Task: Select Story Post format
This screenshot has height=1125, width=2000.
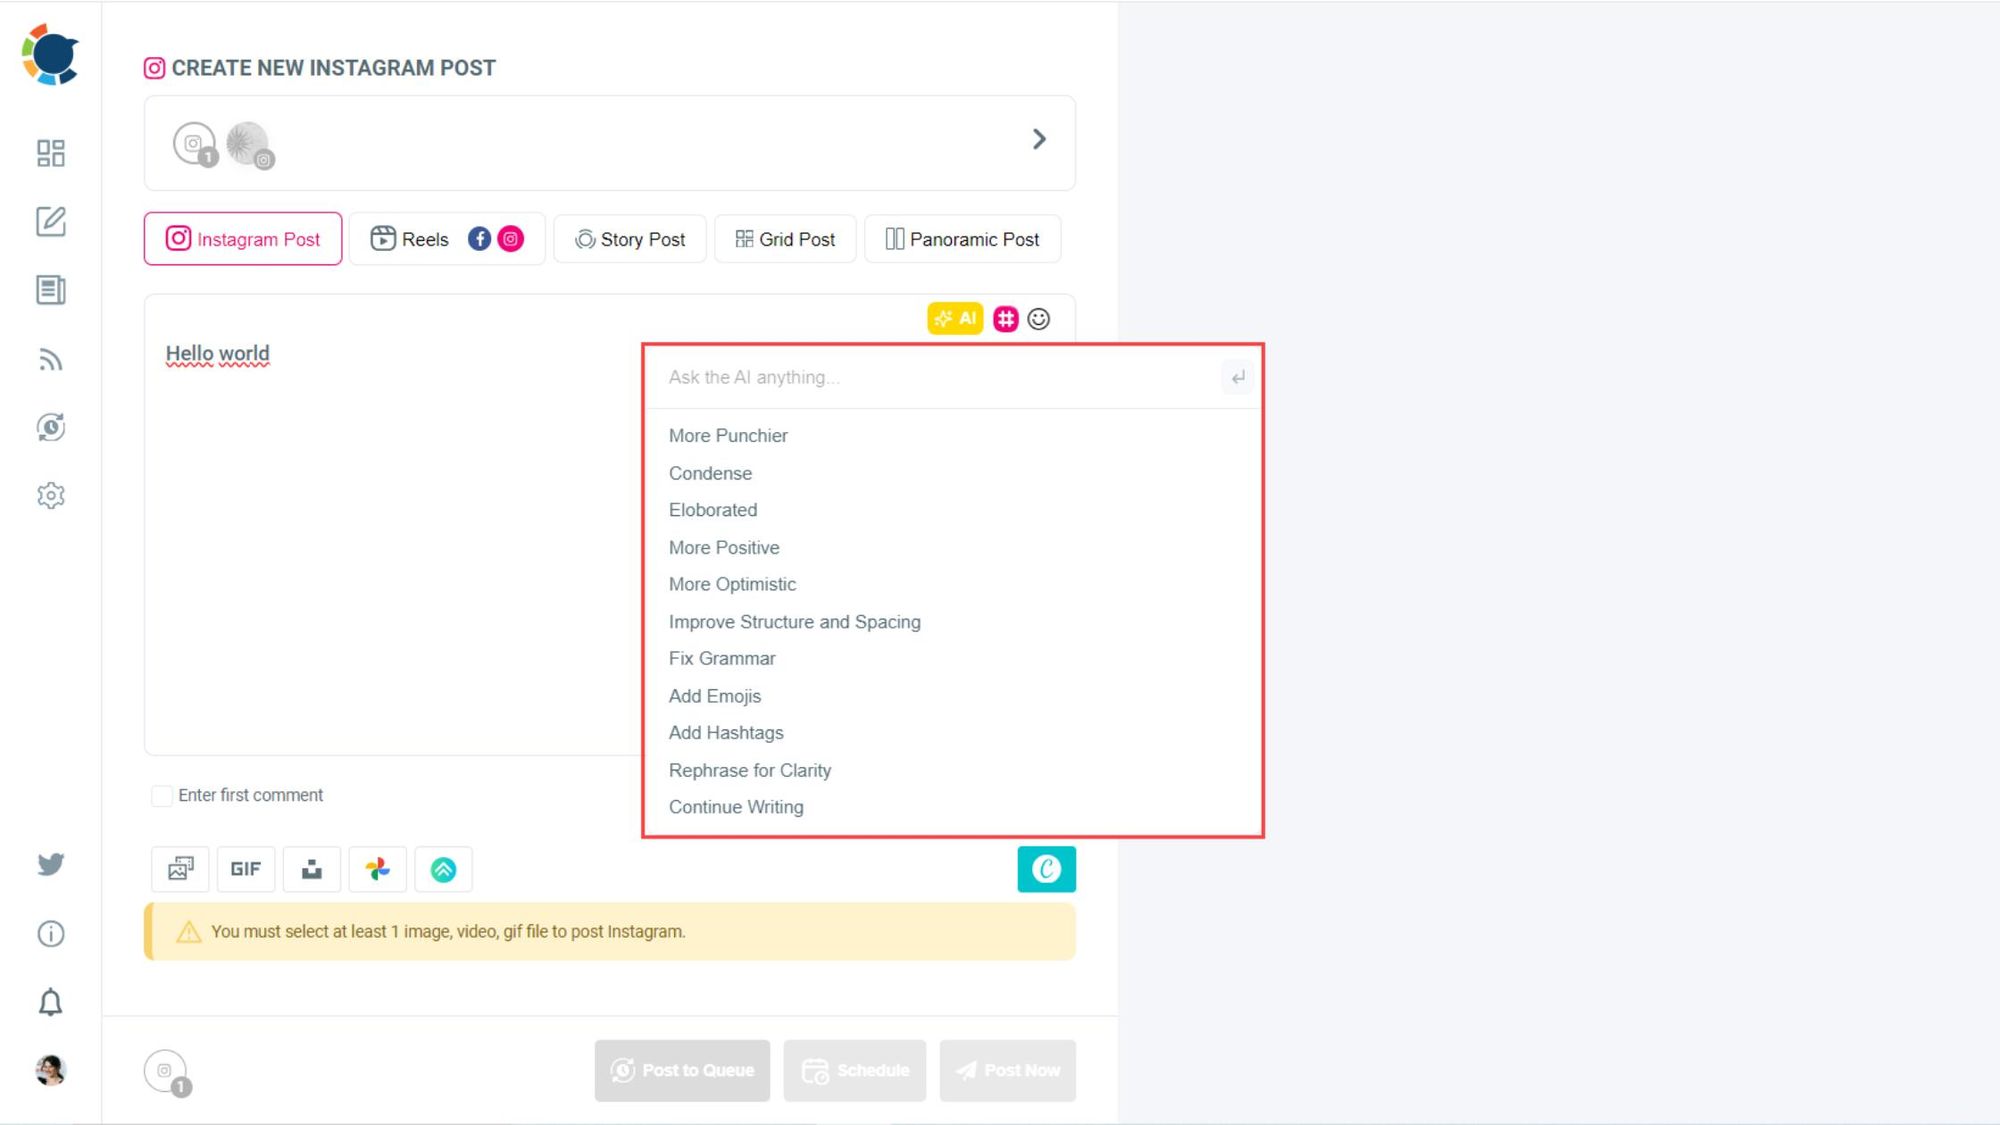Action: pos(629,238)
